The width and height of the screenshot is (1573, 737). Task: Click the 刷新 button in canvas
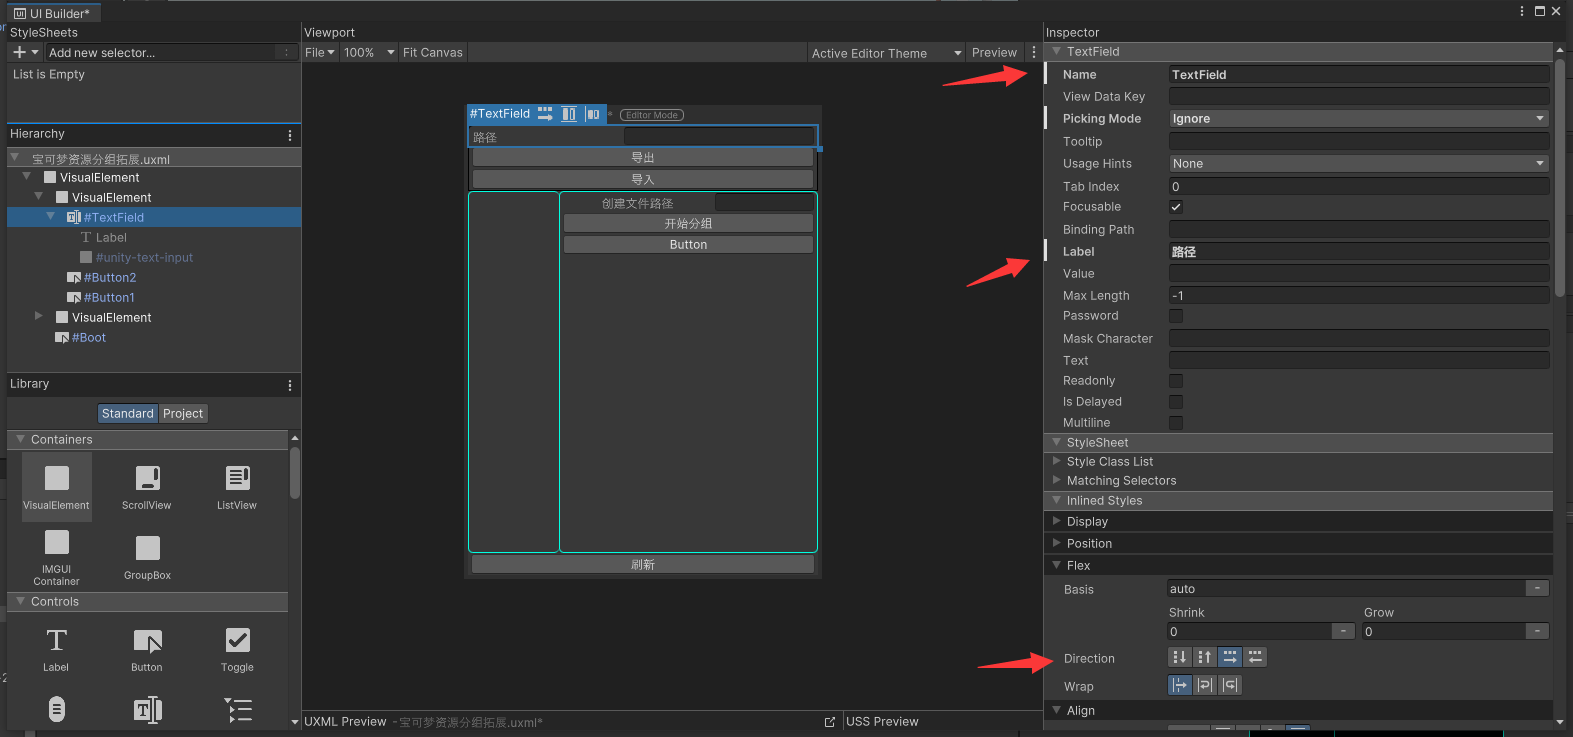click(643, 565)
